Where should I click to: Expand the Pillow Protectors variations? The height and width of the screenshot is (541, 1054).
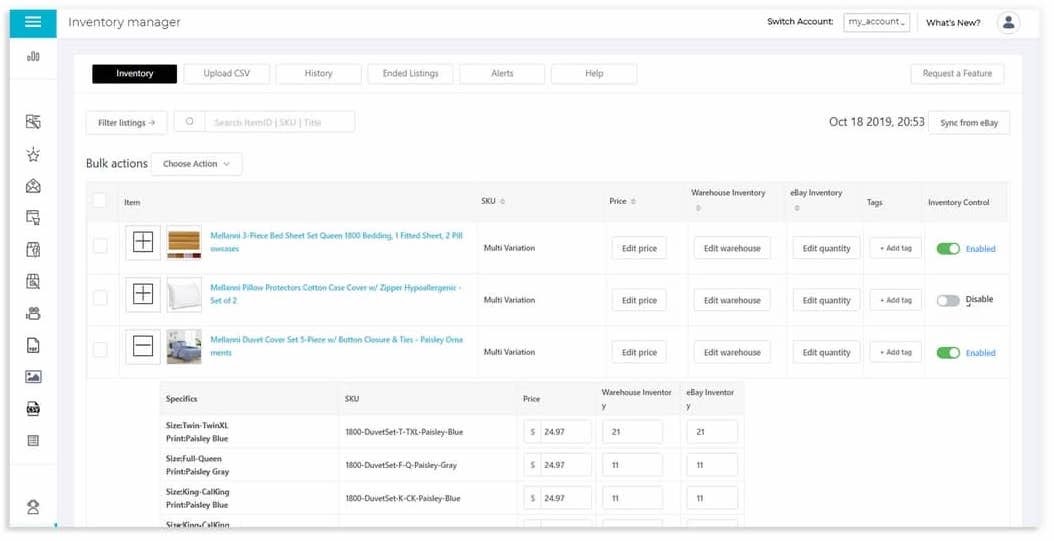(x=143, y=294)
